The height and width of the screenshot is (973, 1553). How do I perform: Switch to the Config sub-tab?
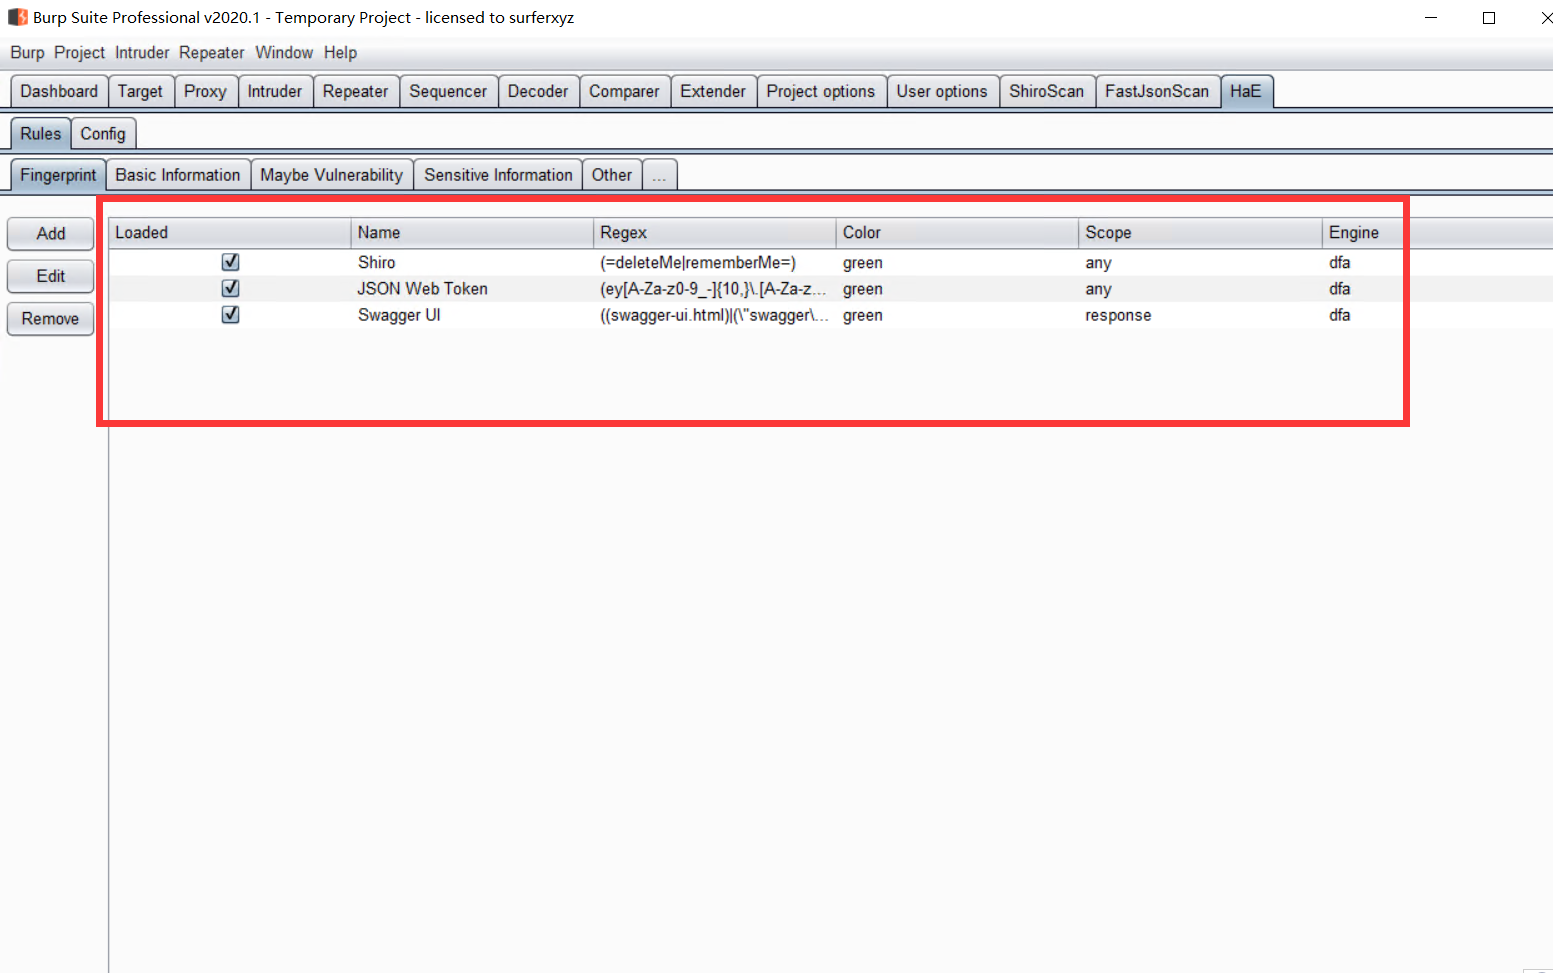pyautogui.click(x=103, y=134)
